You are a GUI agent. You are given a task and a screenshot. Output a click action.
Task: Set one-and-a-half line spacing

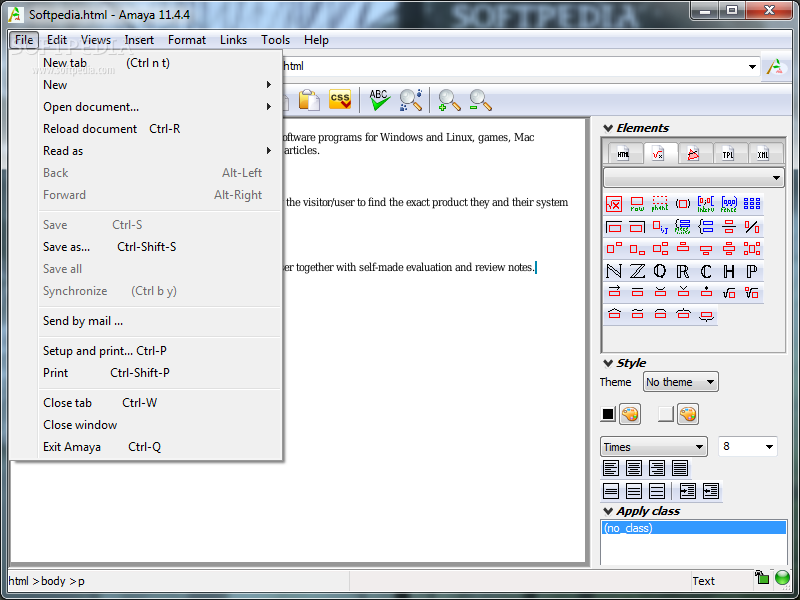coord(634,491)
